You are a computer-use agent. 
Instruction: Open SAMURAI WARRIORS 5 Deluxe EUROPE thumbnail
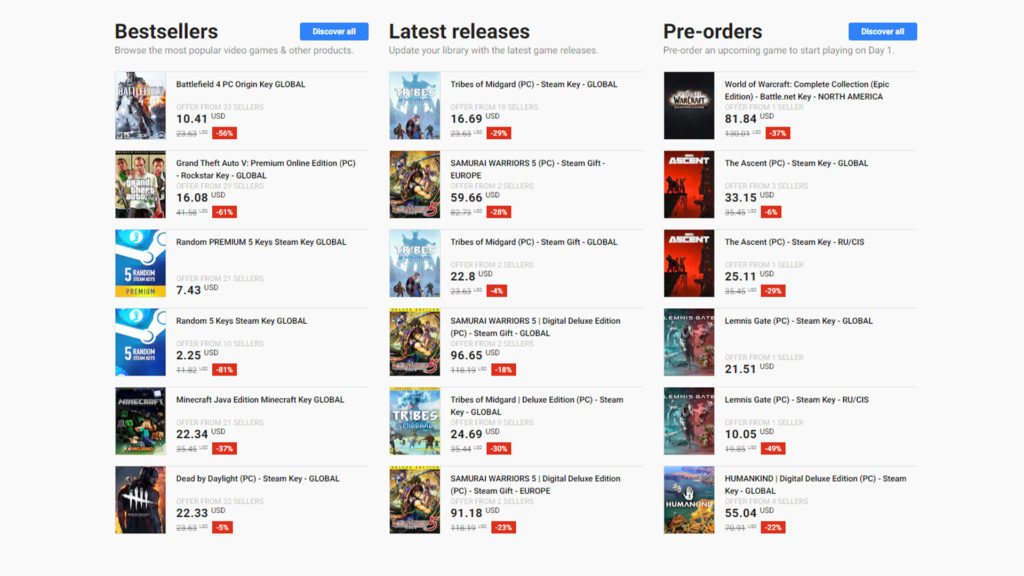click(x=415, y=500)
